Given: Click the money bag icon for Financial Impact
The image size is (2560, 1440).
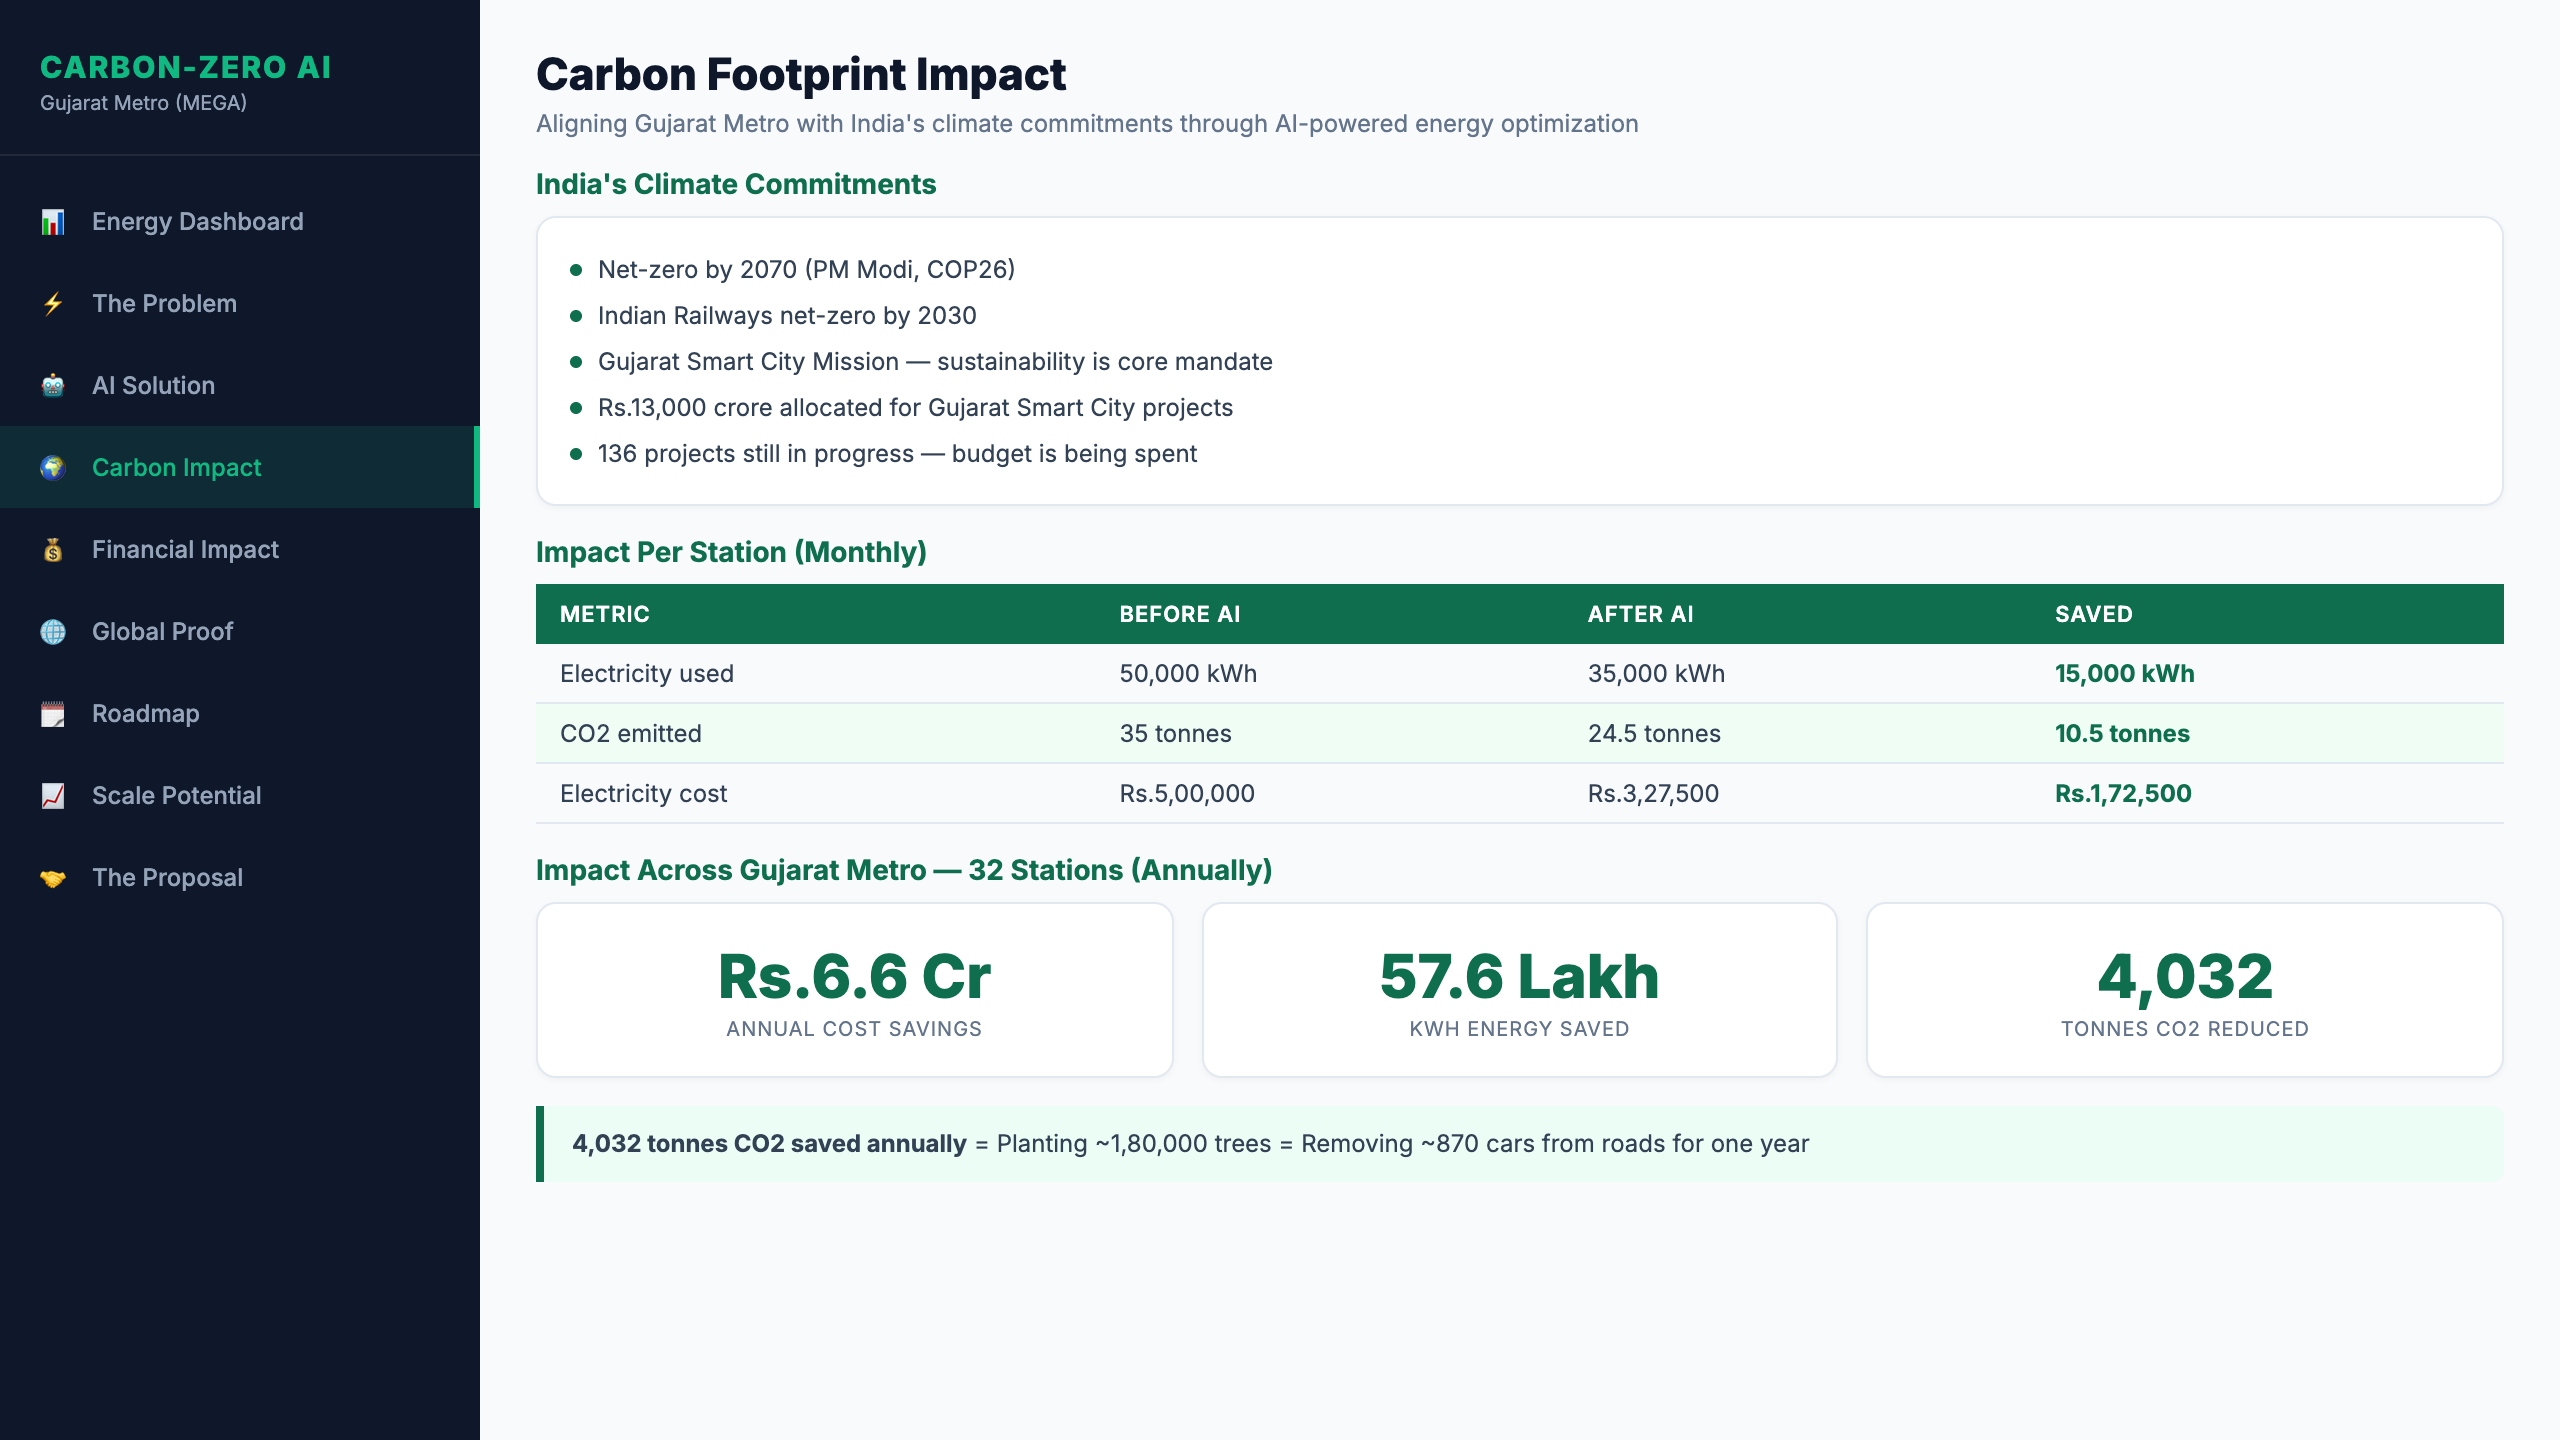Looking at the screenshot, I should pos(55,549).
